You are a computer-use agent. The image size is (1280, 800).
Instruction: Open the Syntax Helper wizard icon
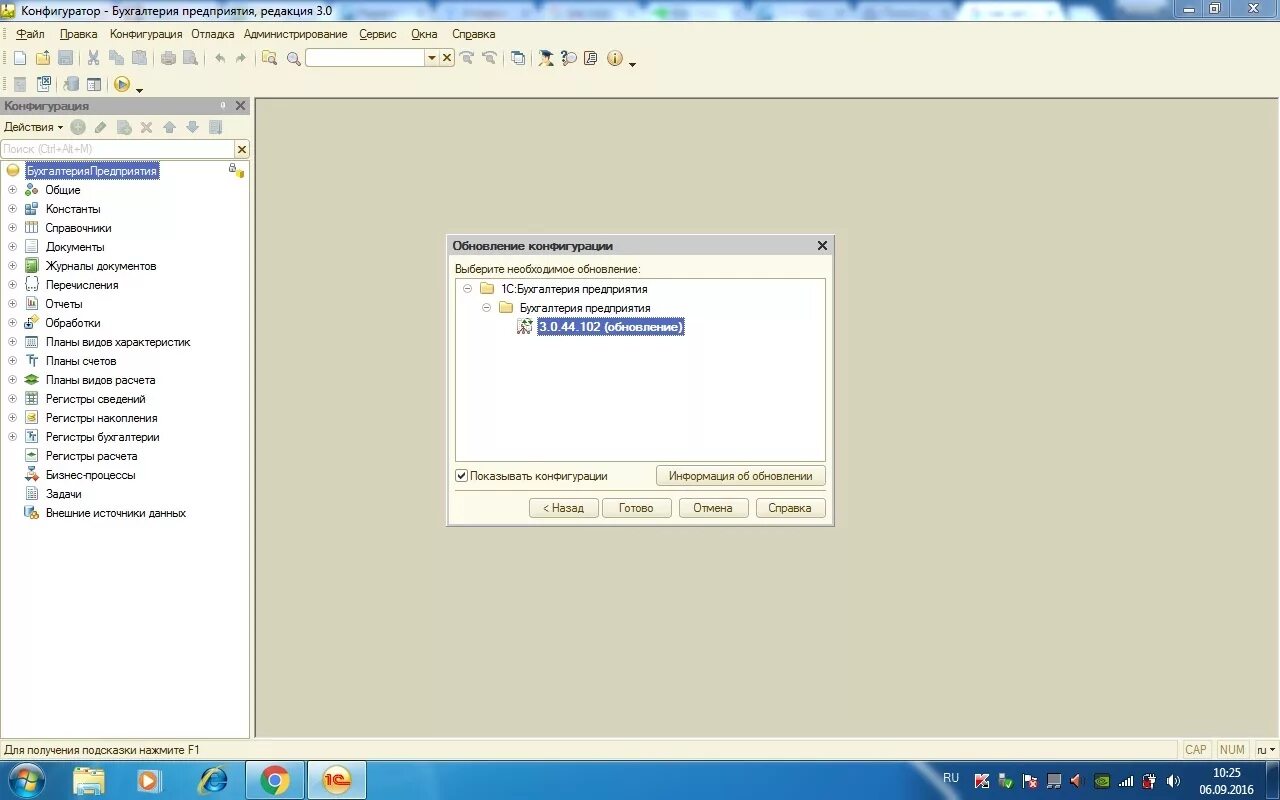point(546,58)
